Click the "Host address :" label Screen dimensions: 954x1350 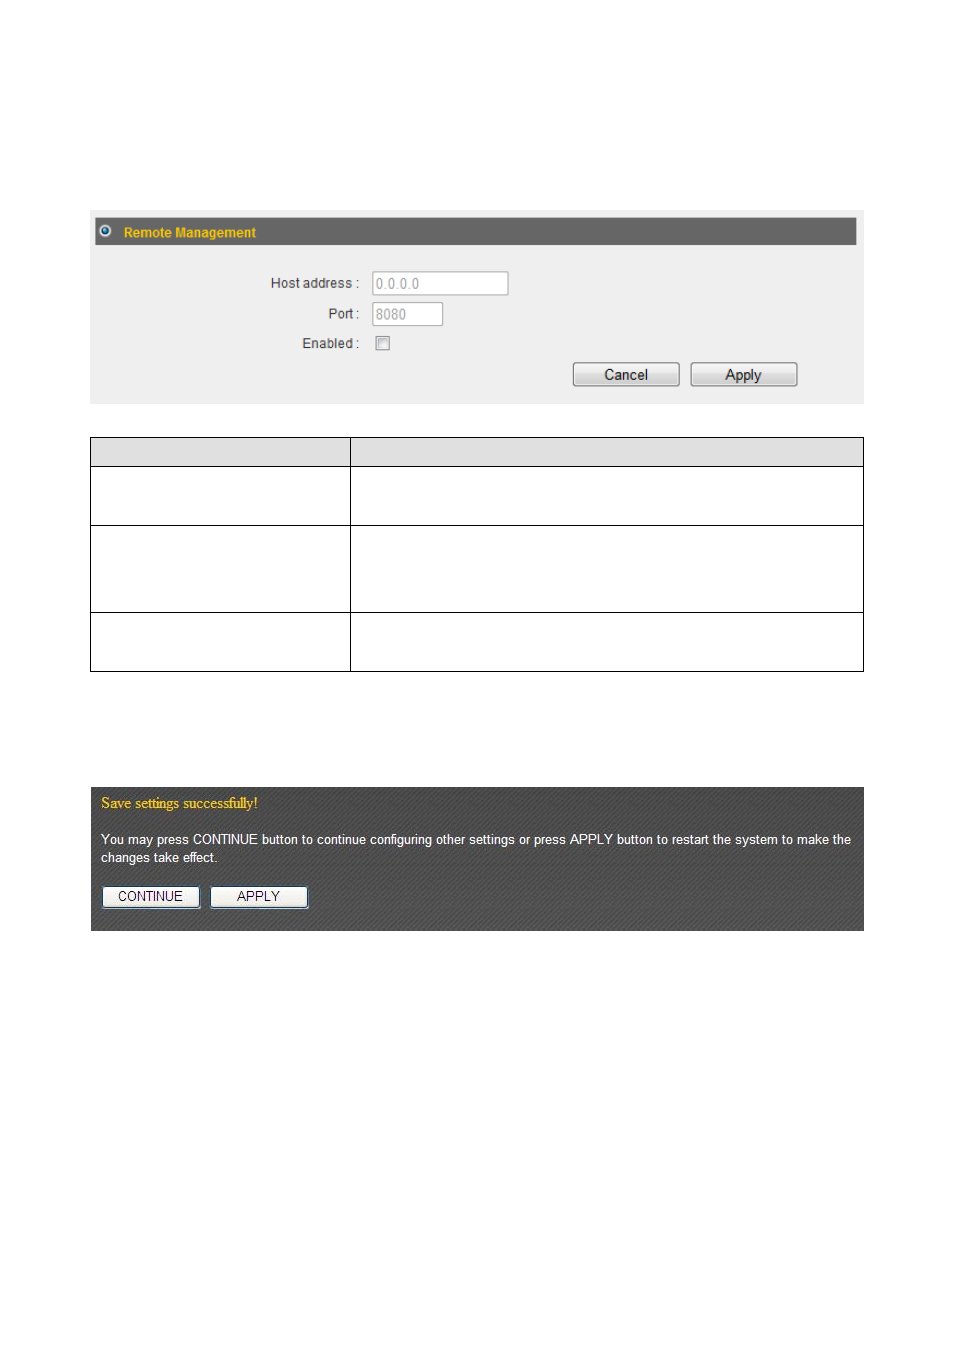314,284
